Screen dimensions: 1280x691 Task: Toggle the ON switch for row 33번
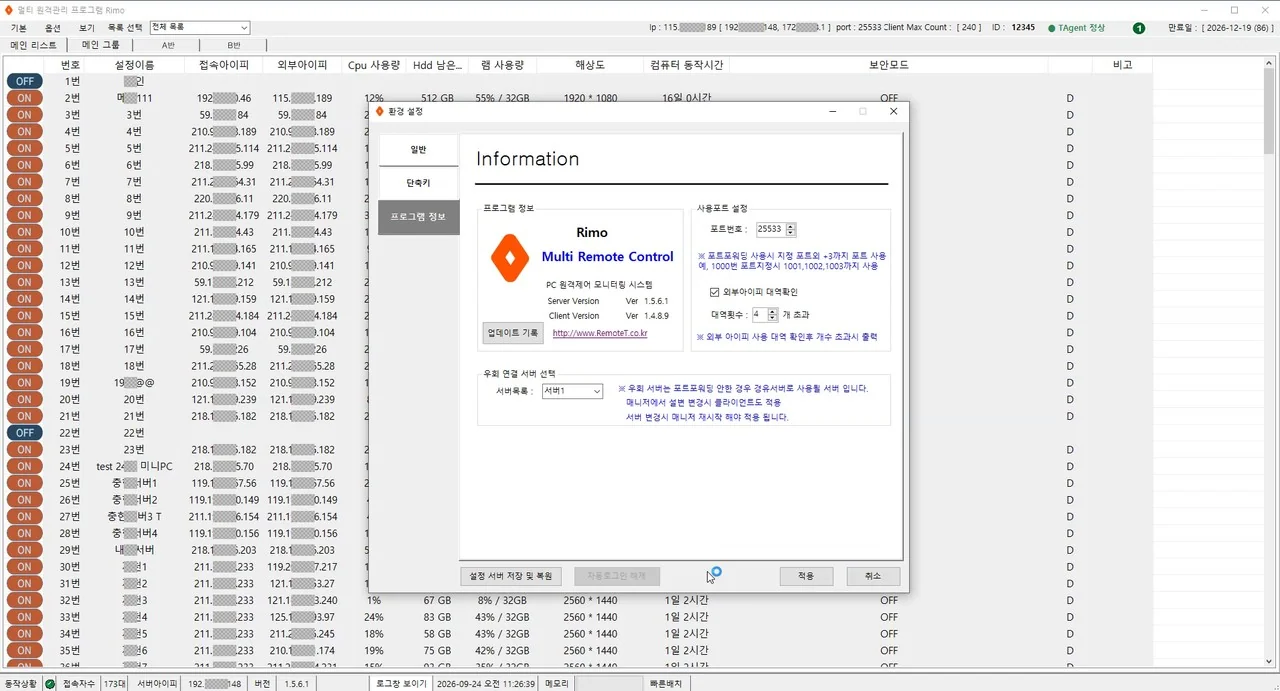pyautogui.click(x=24, y=617)
